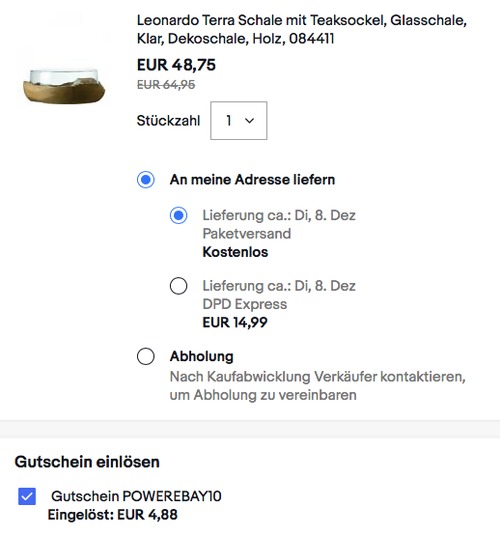500x536 pixels.
Task: Select the DPD Express delivery radio button
Action: pos(178,286)
